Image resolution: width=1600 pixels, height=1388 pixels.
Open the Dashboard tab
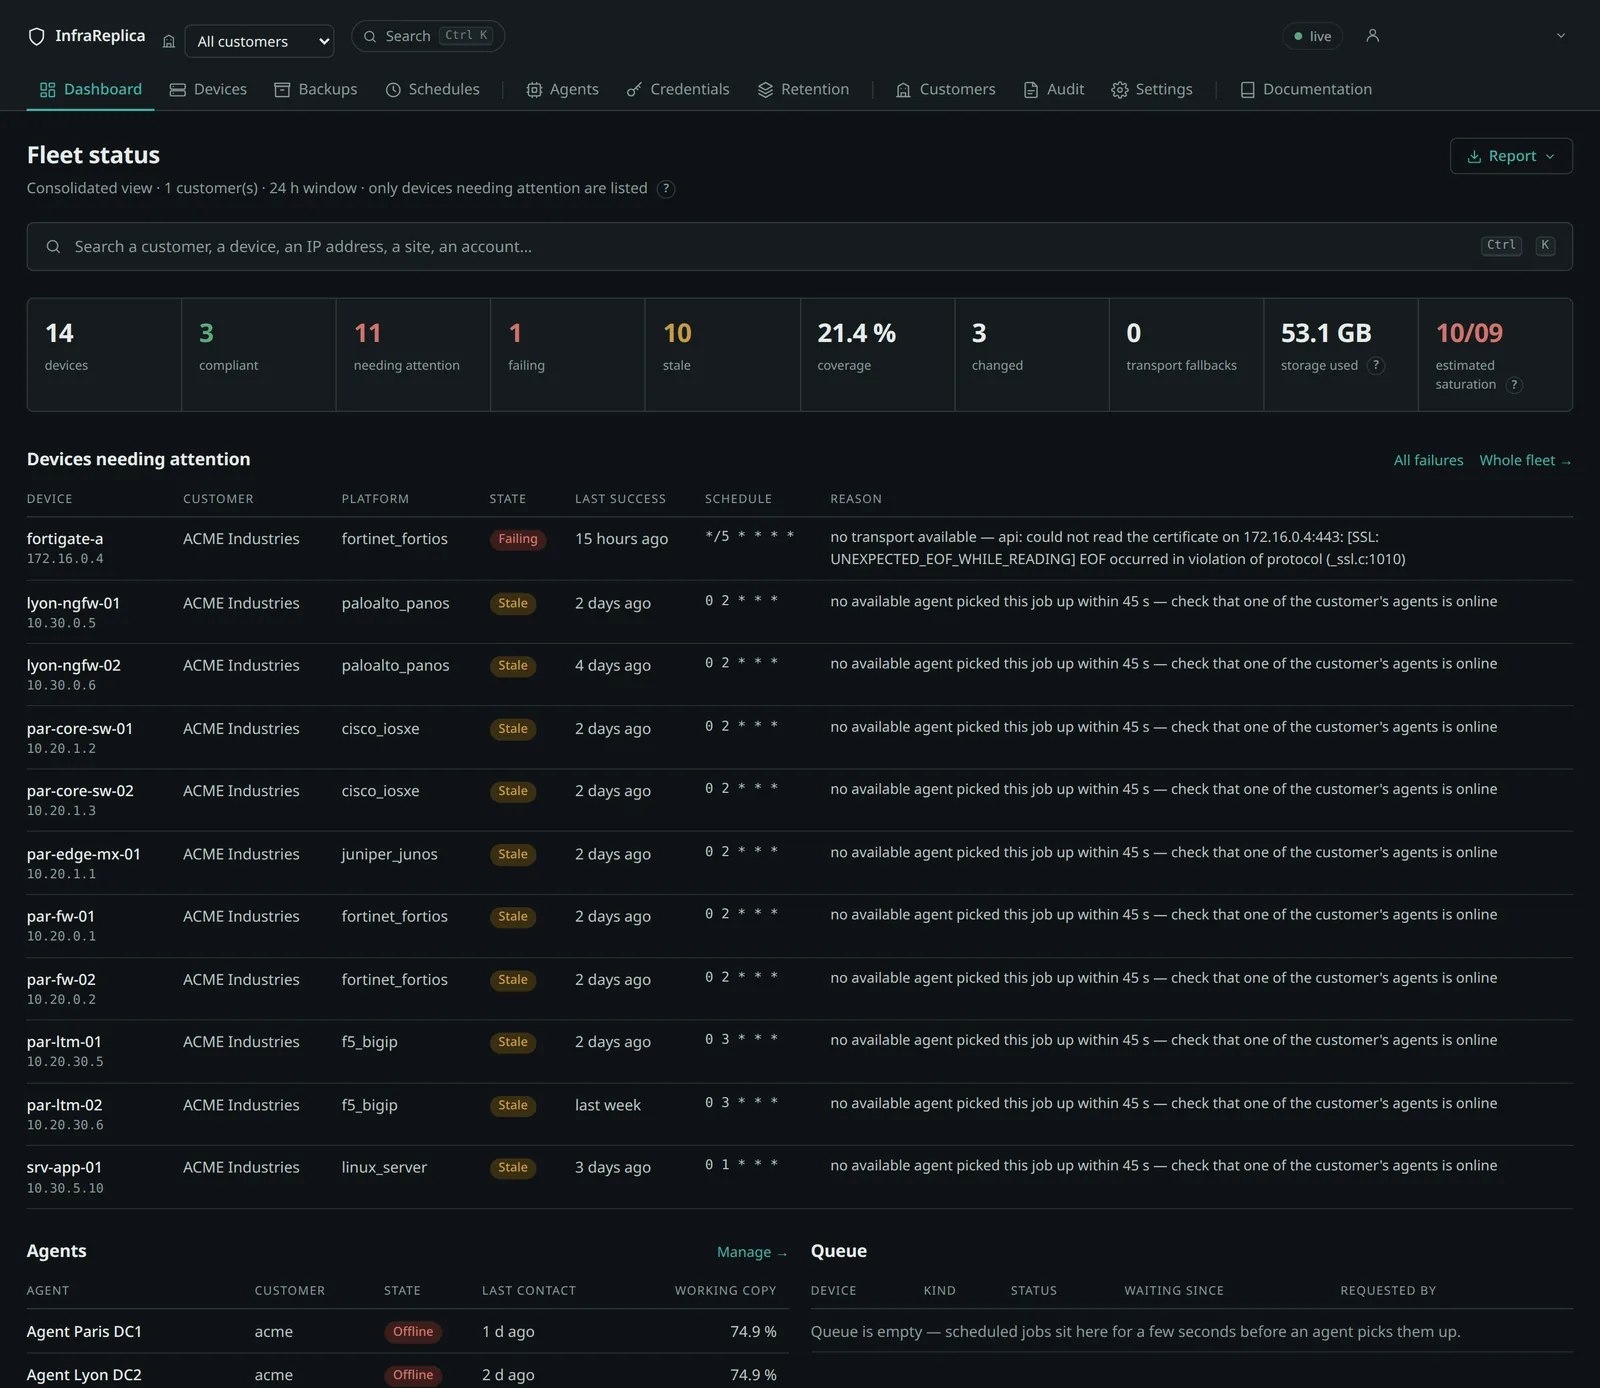(x=91, y=89)
